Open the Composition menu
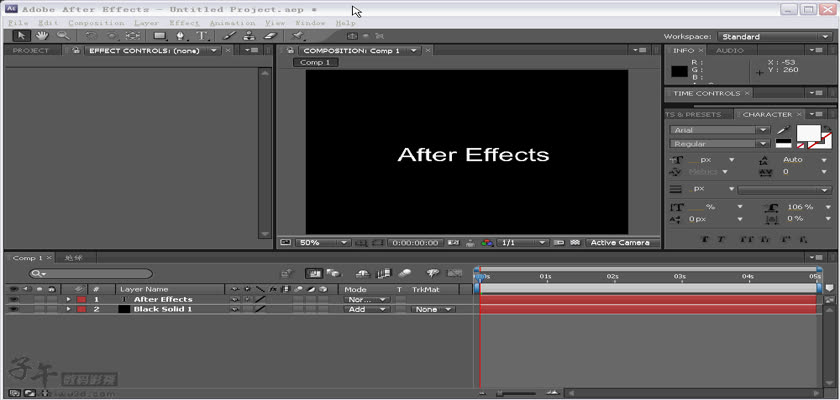 (96, 23)
